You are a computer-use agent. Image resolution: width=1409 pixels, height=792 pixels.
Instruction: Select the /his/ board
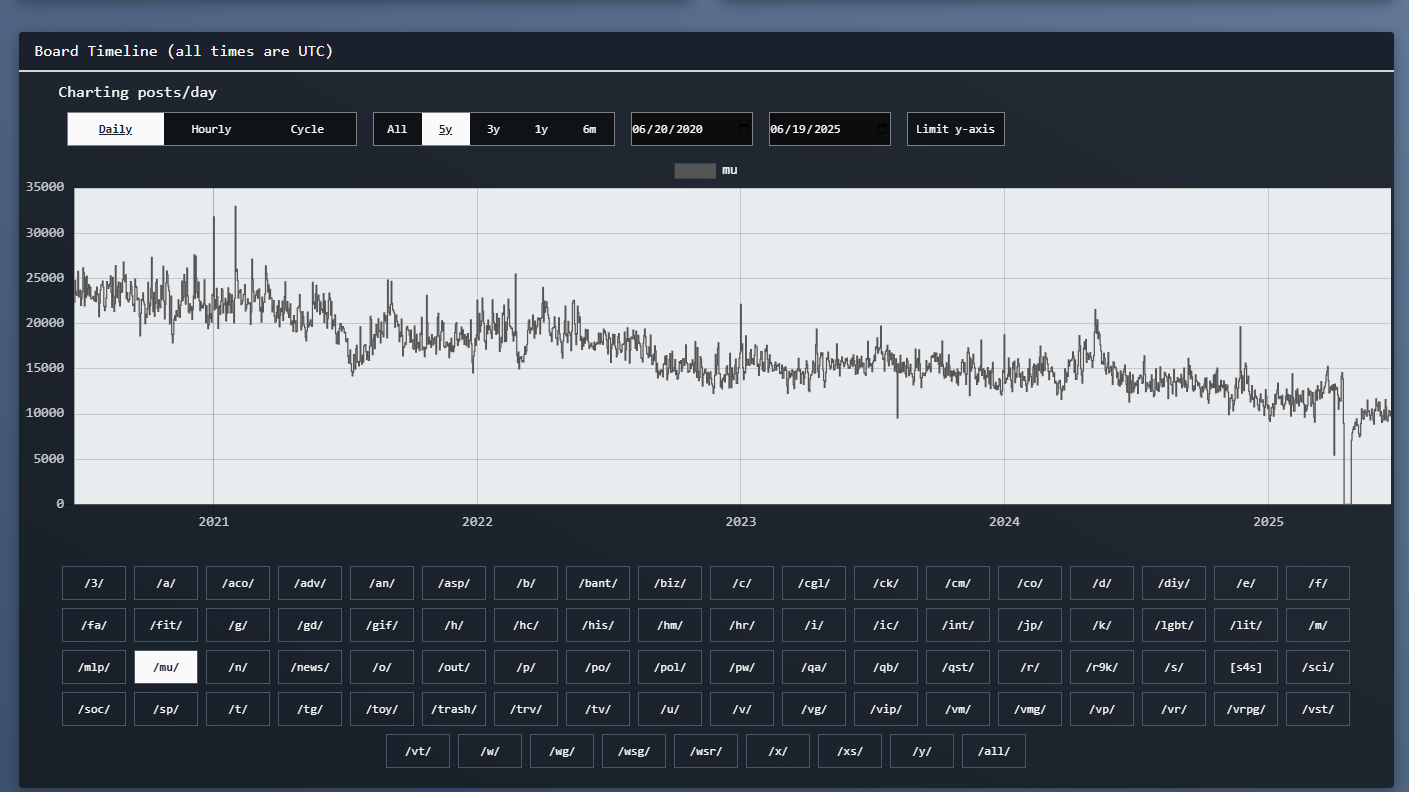click(598, 625)
